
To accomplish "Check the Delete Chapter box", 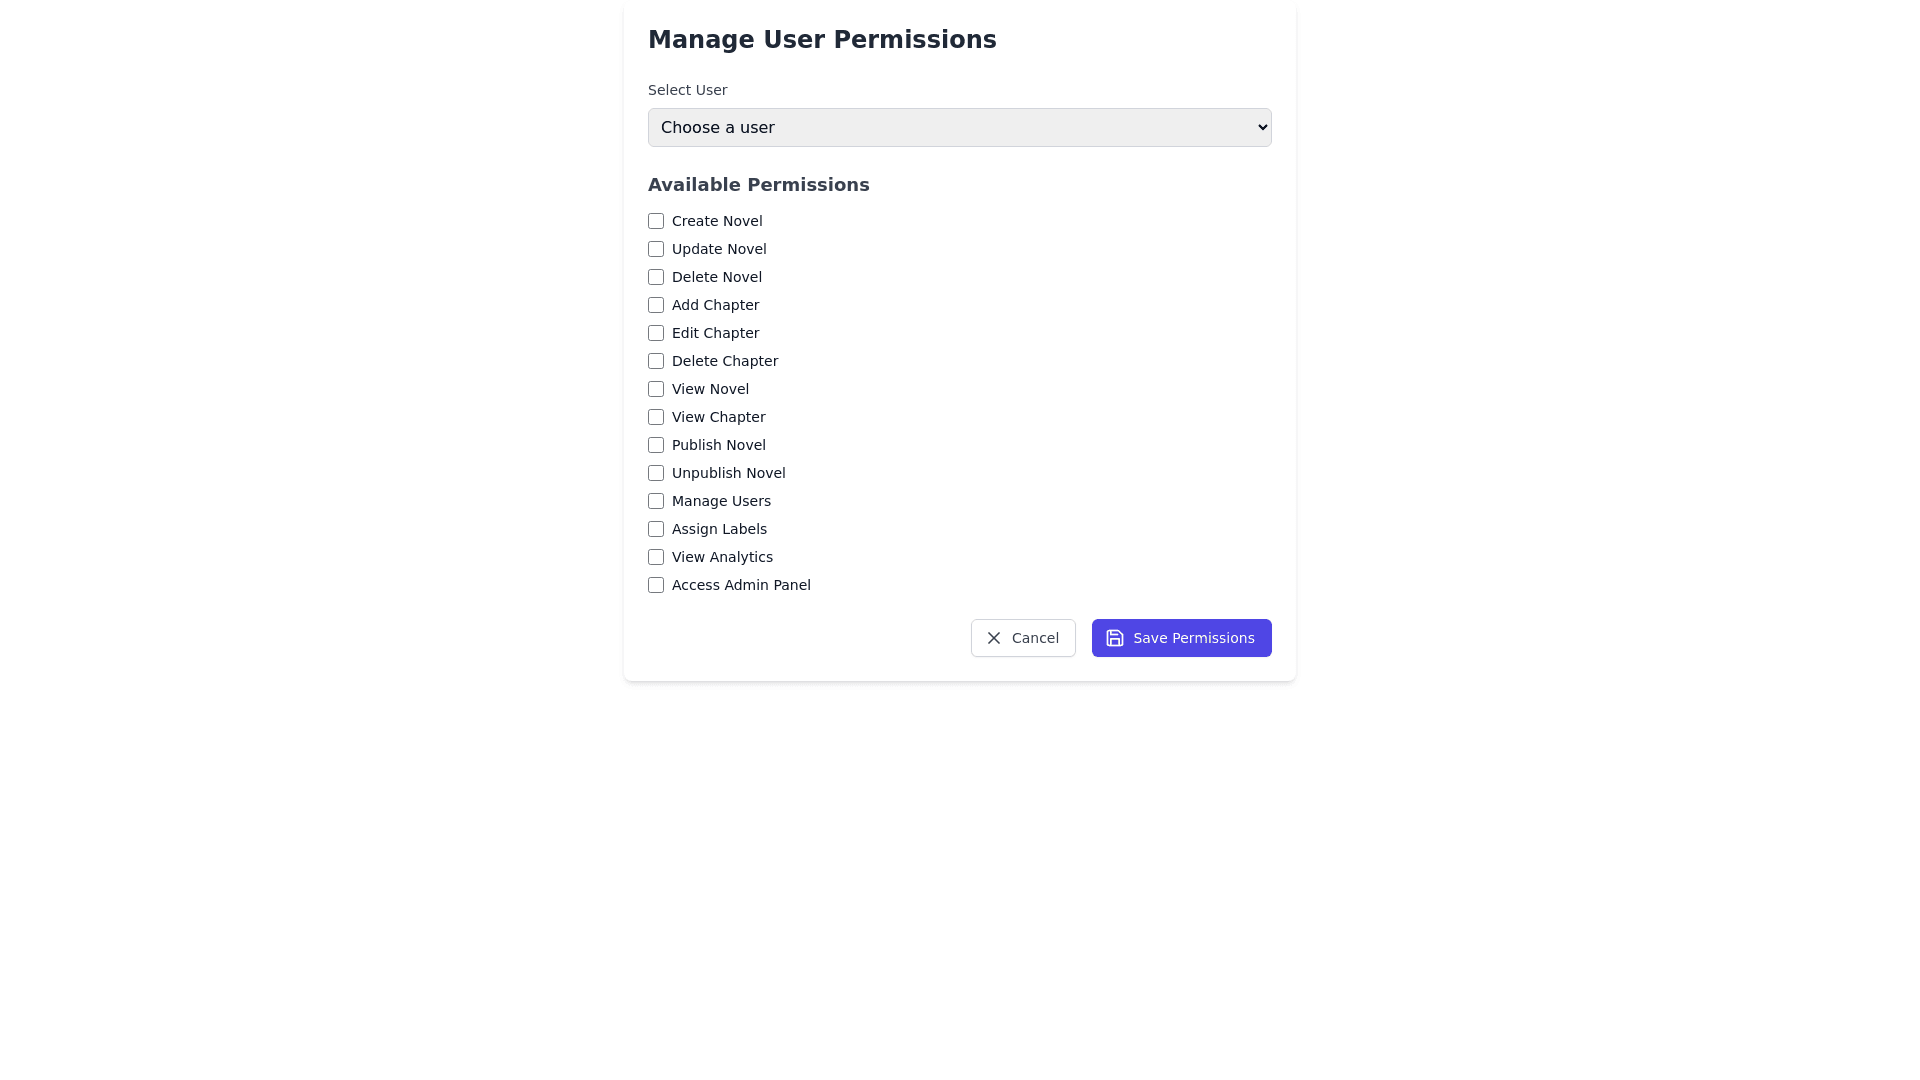I will (656, 361).
